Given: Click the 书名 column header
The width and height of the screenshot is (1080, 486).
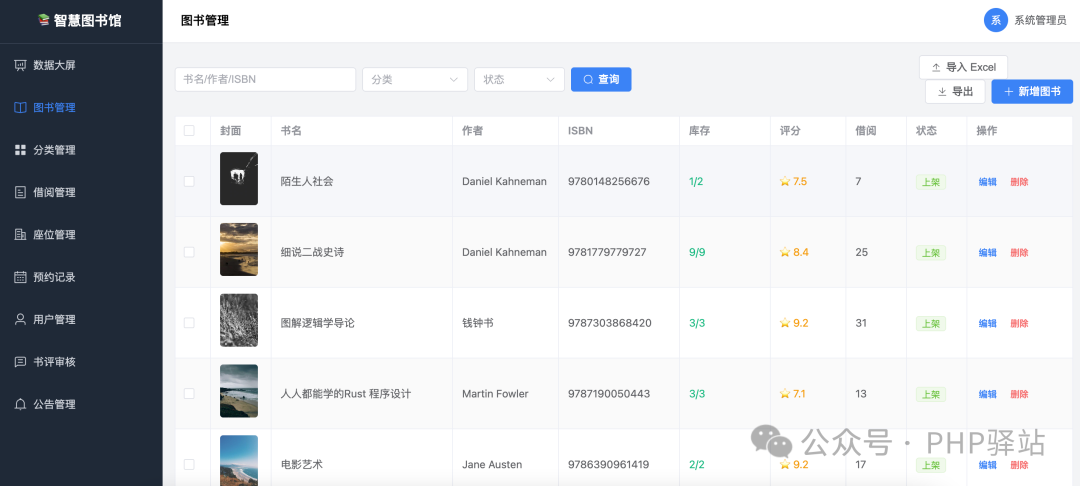Looking at the screenshot, I should 291,130.
